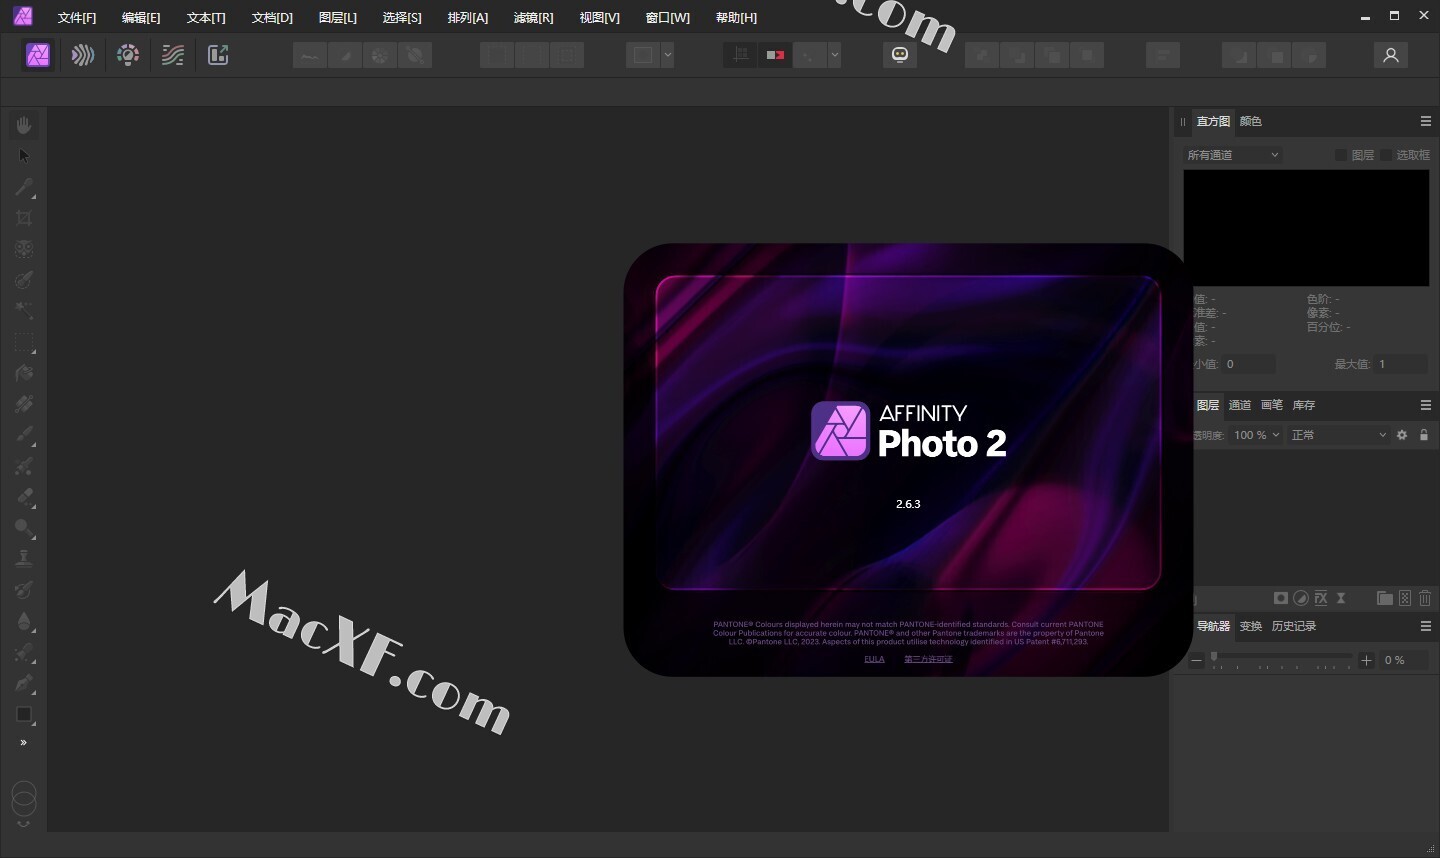1440x858 pixels.
Task: Click the swap colours arrow below colour circles
Action: coord(24,825)
